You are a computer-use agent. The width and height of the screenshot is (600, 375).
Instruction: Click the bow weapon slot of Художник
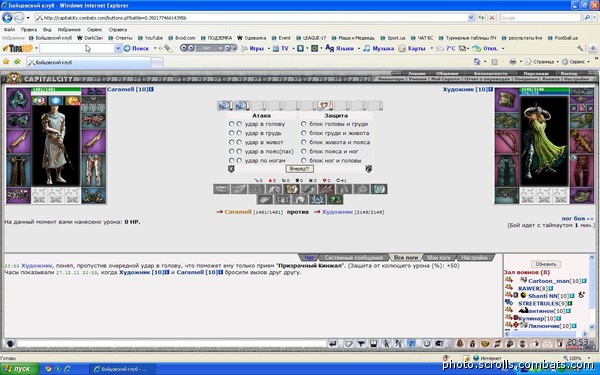click(x=507, y=142)
